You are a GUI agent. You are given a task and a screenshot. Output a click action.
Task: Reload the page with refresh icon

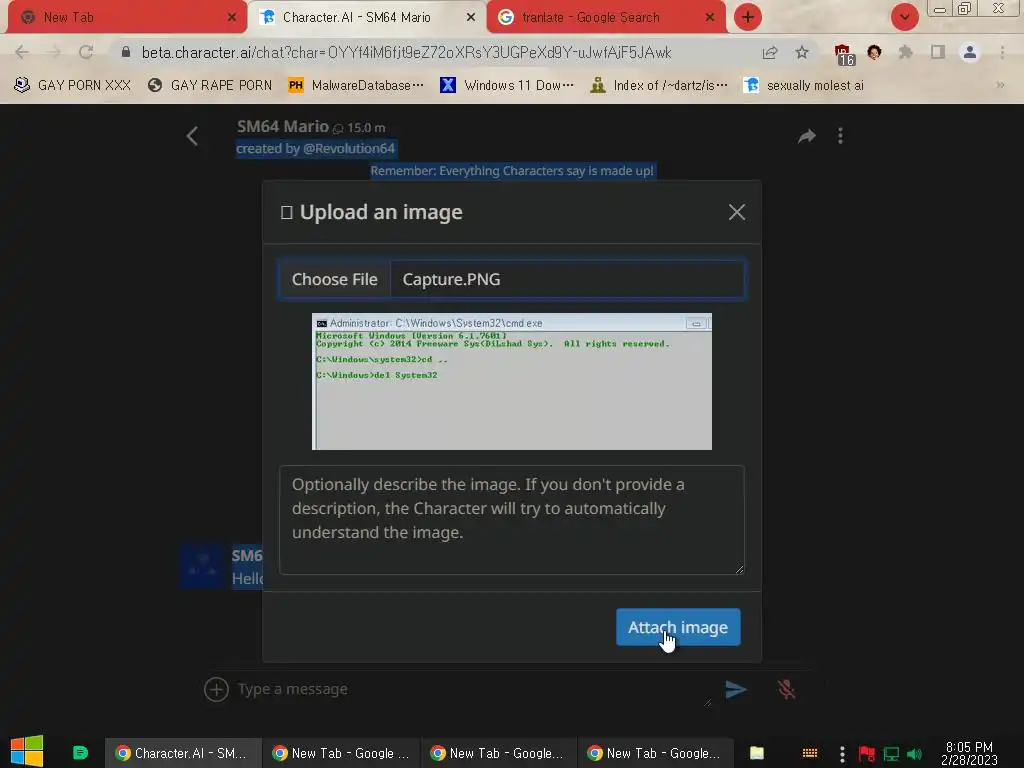point(86,52)
